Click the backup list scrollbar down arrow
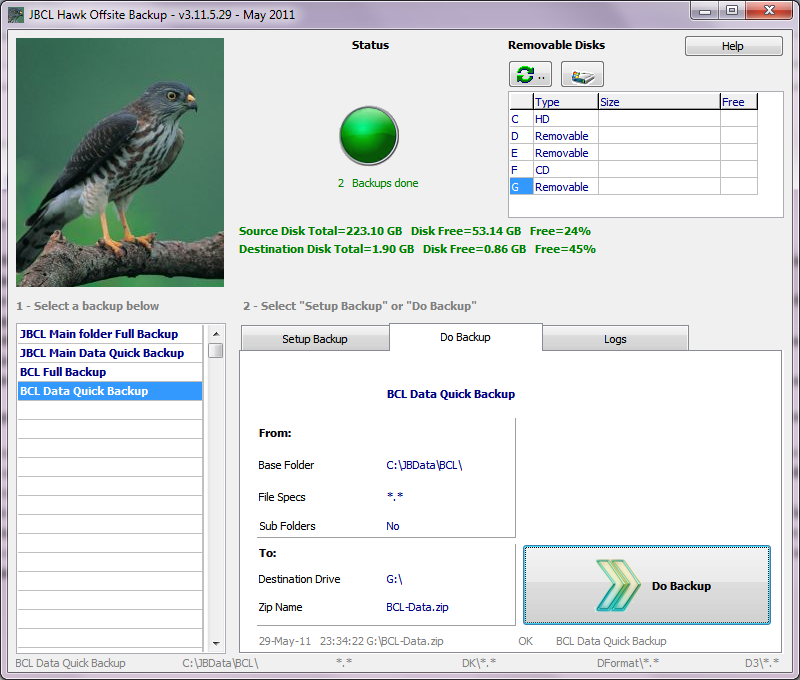Image resolution: width=800 pixels, height=680 pixels. pos(215,643)
